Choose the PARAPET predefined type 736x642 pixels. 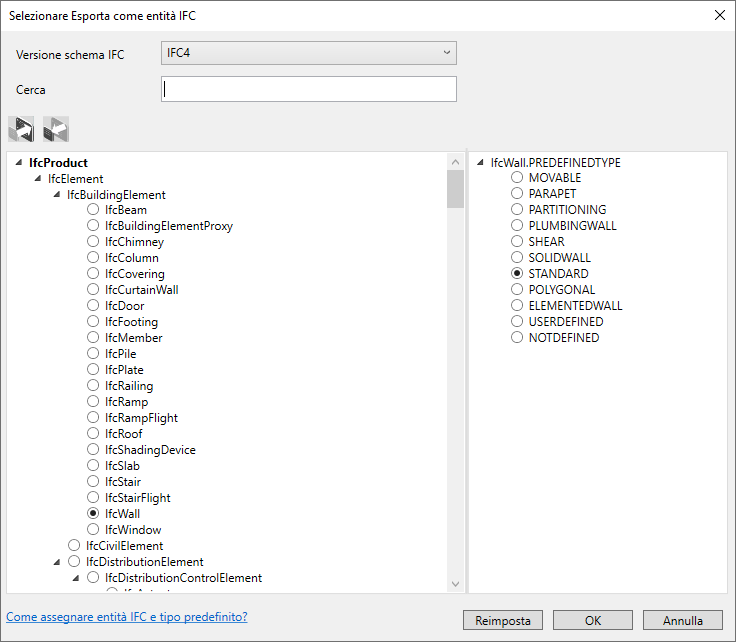(x=517, y=193)
